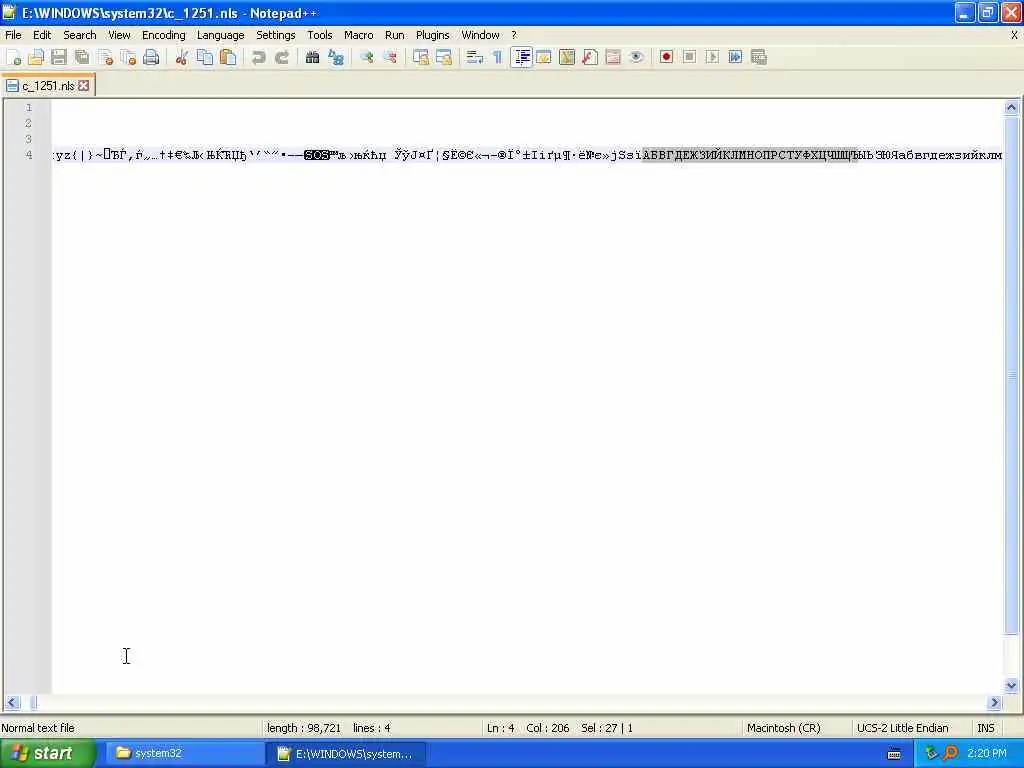The height and width of the screenshot is (768, 1024).
Task: Save current recorded macro icon
Action: pyautogui.click(x=759, y=57)
